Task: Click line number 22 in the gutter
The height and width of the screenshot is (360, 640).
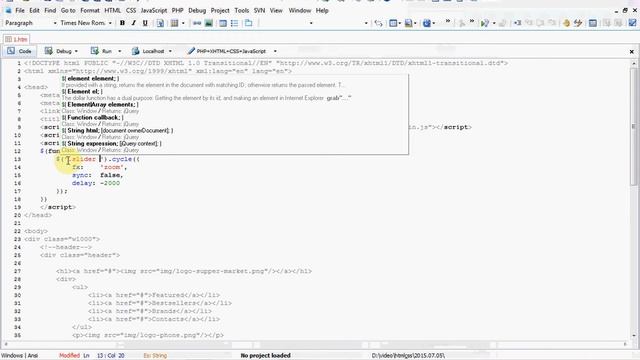Action: coord(17,231)
